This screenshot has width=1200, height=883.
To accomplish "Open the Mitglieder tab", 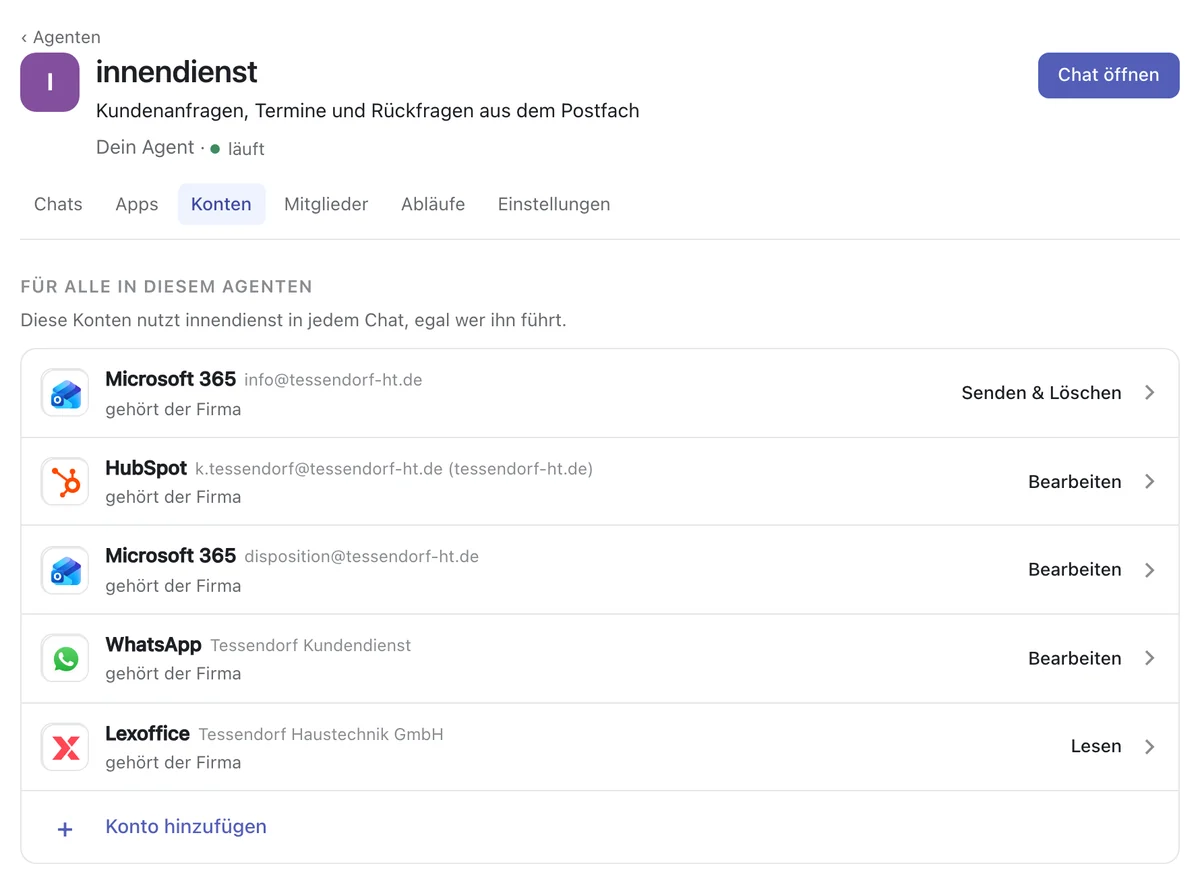I will point(326,204).
